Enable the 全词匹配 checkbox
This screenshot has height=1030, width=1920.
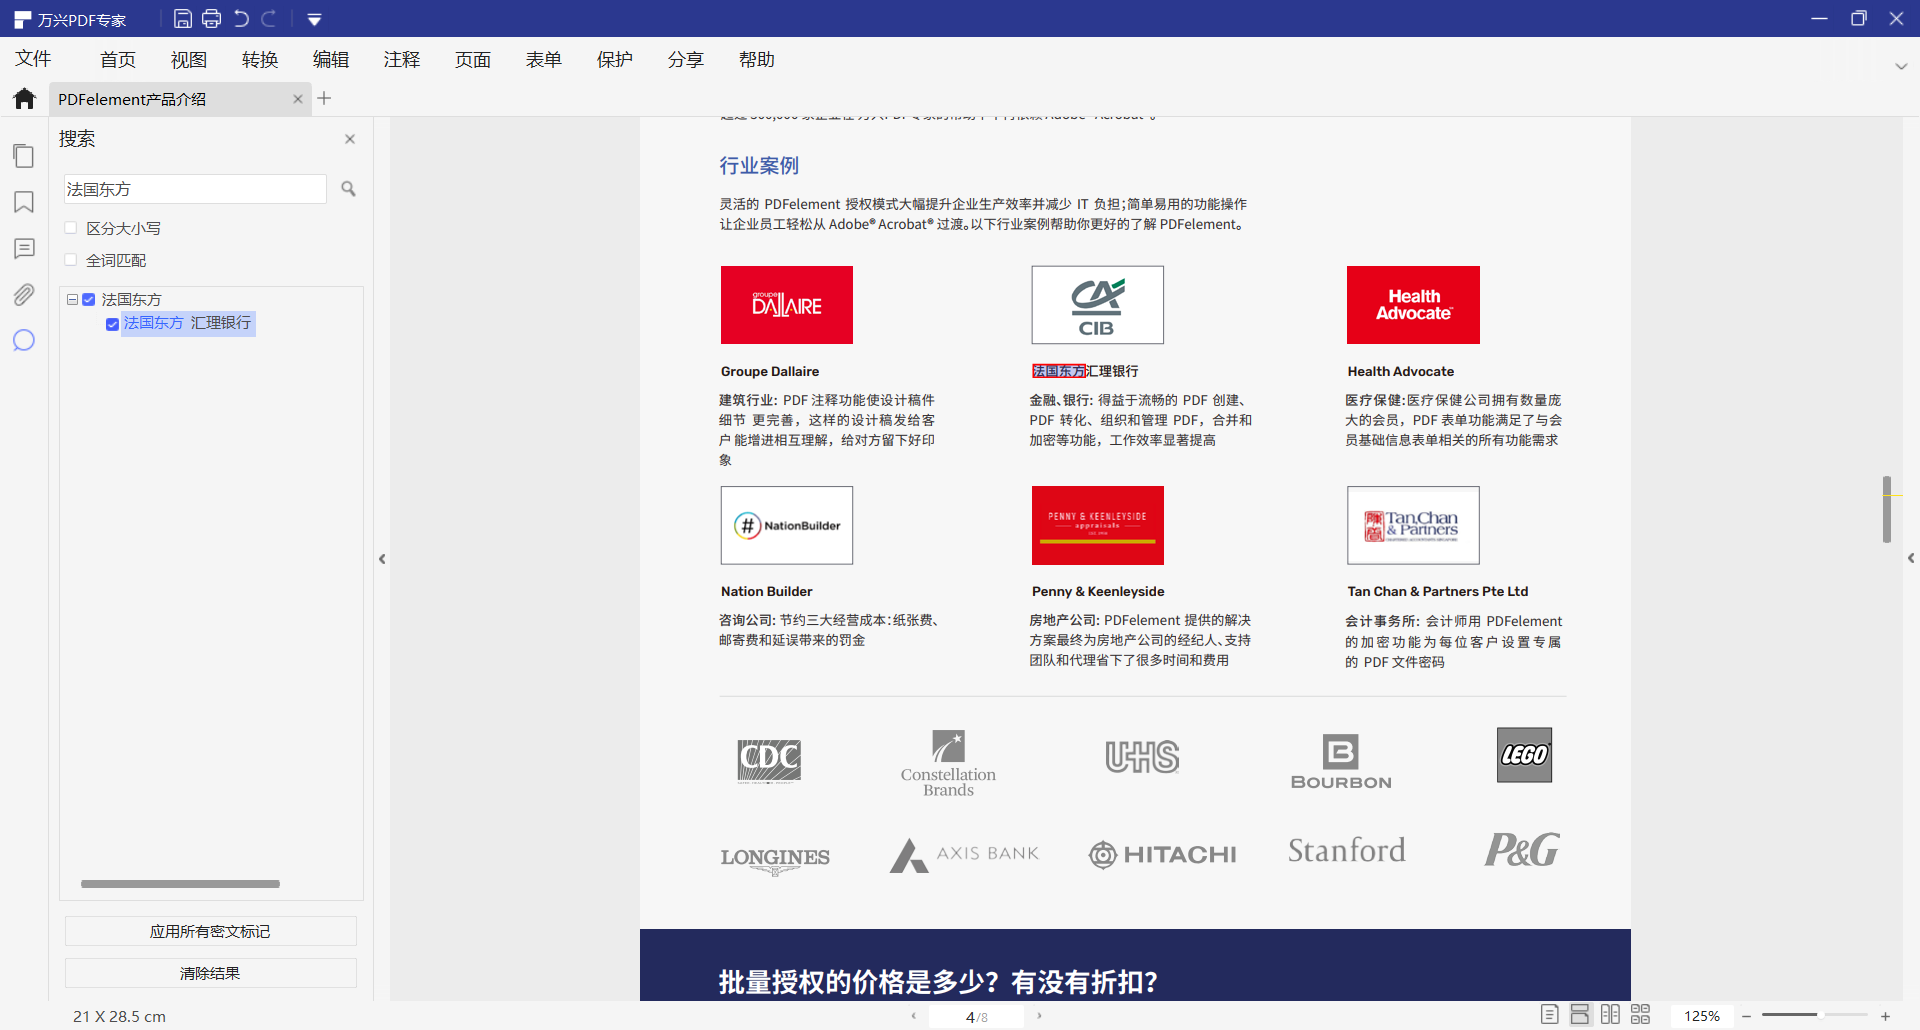point(70,259)
